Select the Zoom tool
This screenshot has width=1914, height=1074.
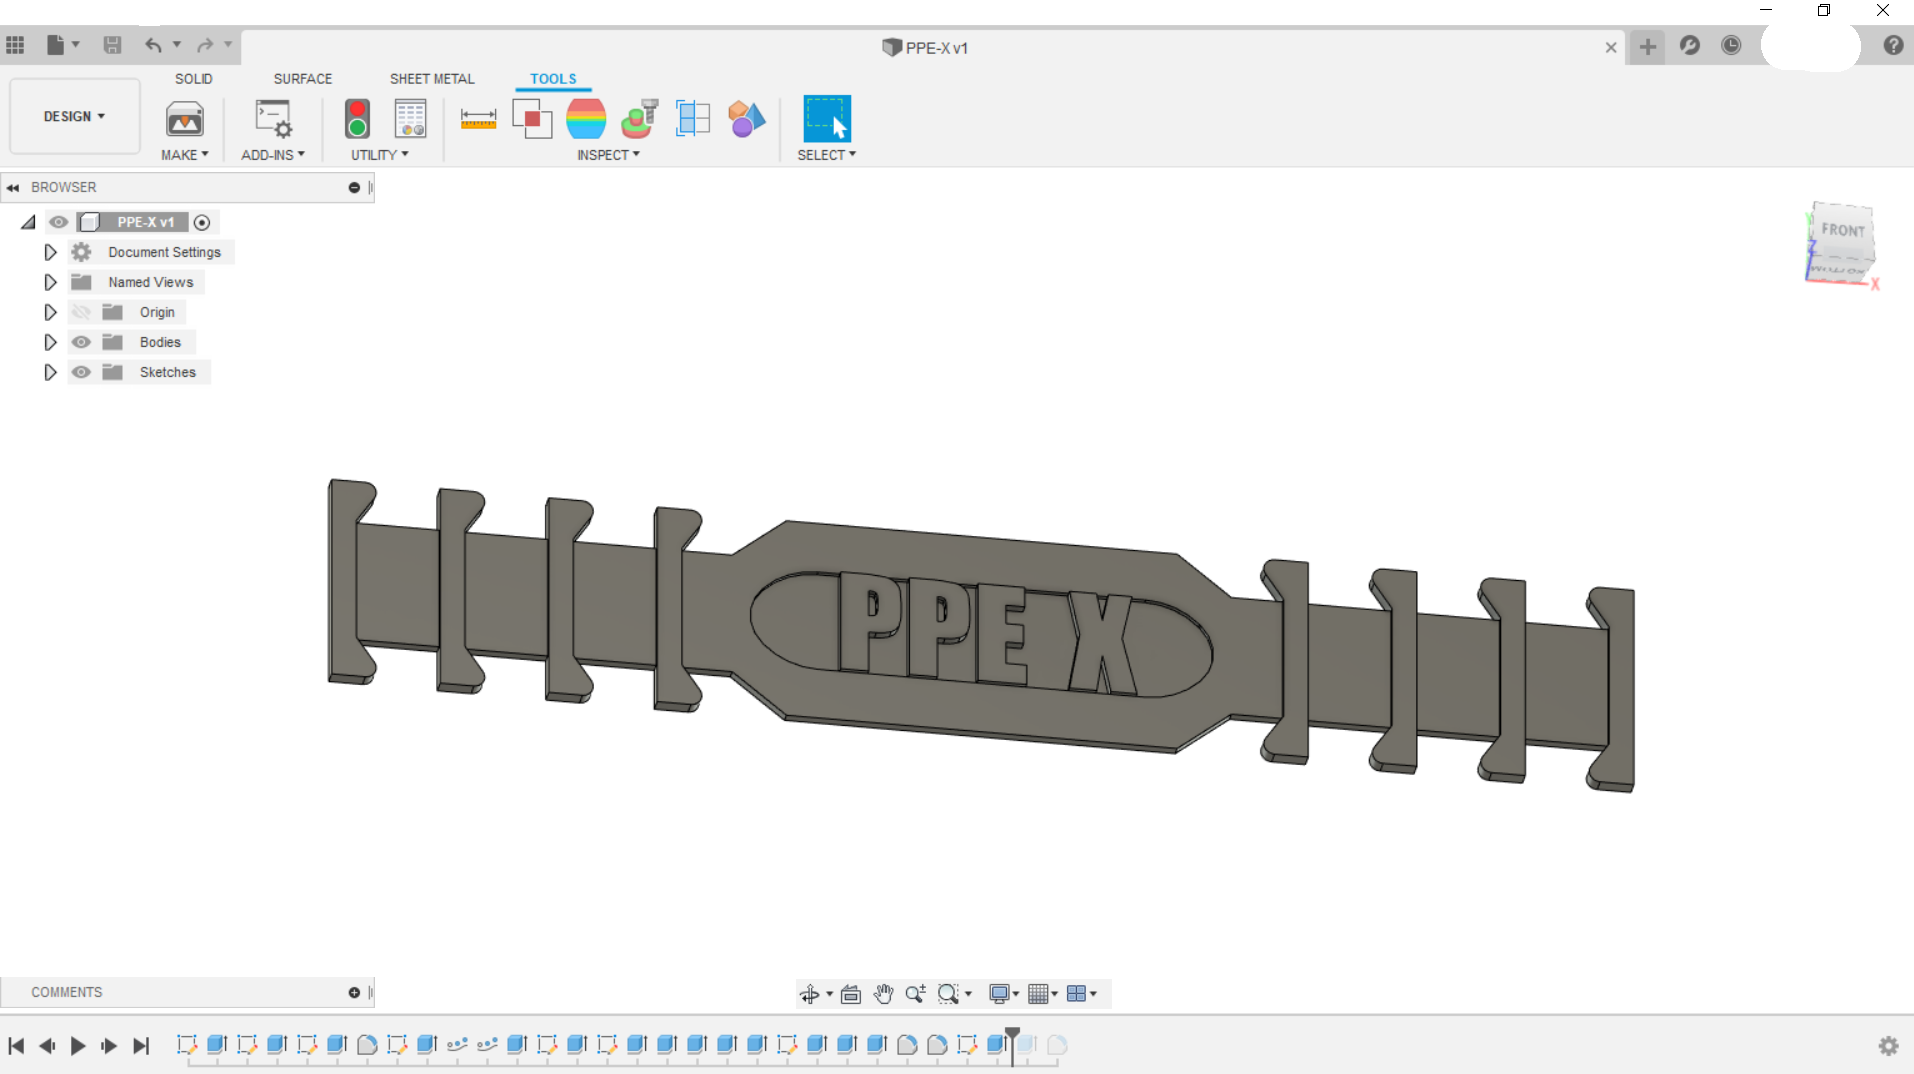915,994
